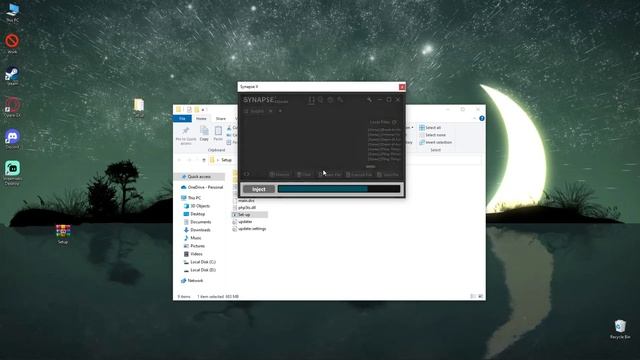
Task: Click the Copy ribbon icon in Explorer
Action: point(204,134)
